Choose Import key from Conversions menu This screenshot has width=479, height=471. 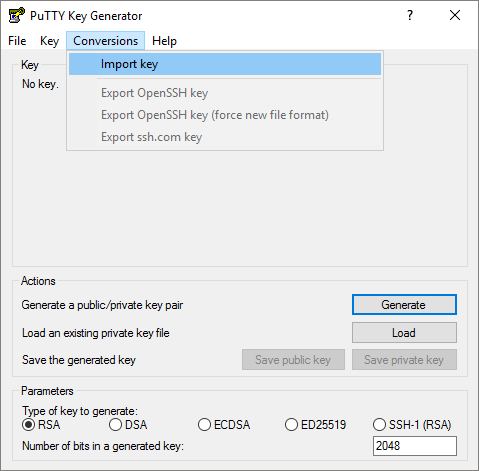225,64
